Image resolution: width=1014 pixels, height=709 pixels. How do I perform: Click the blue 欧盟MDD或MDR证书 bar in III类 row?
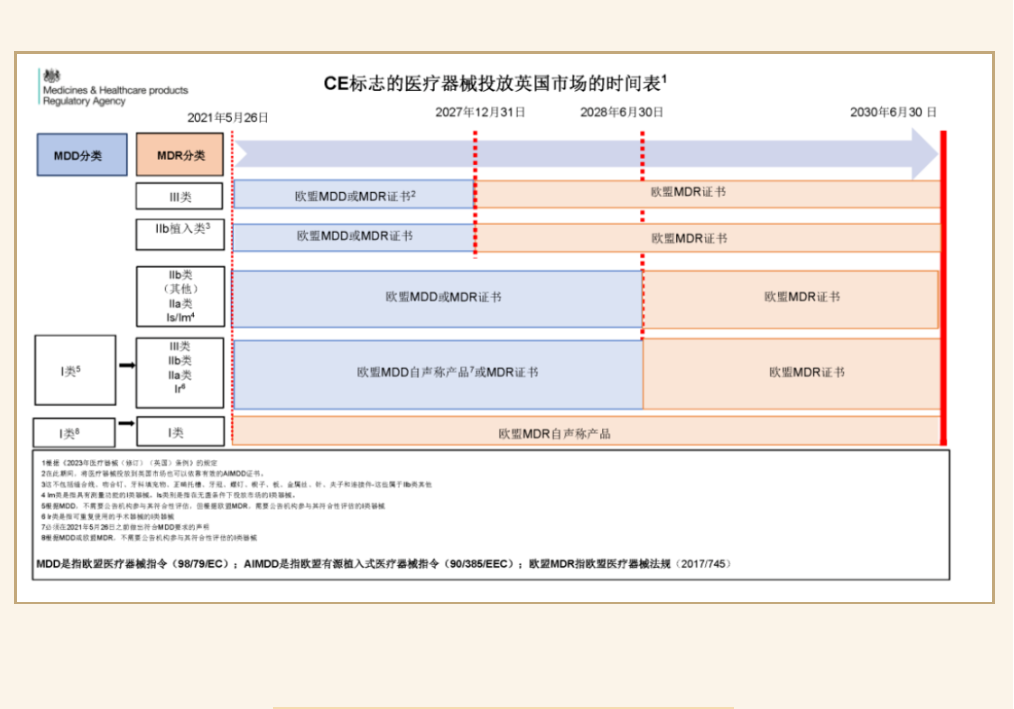(x=354, y=195)
